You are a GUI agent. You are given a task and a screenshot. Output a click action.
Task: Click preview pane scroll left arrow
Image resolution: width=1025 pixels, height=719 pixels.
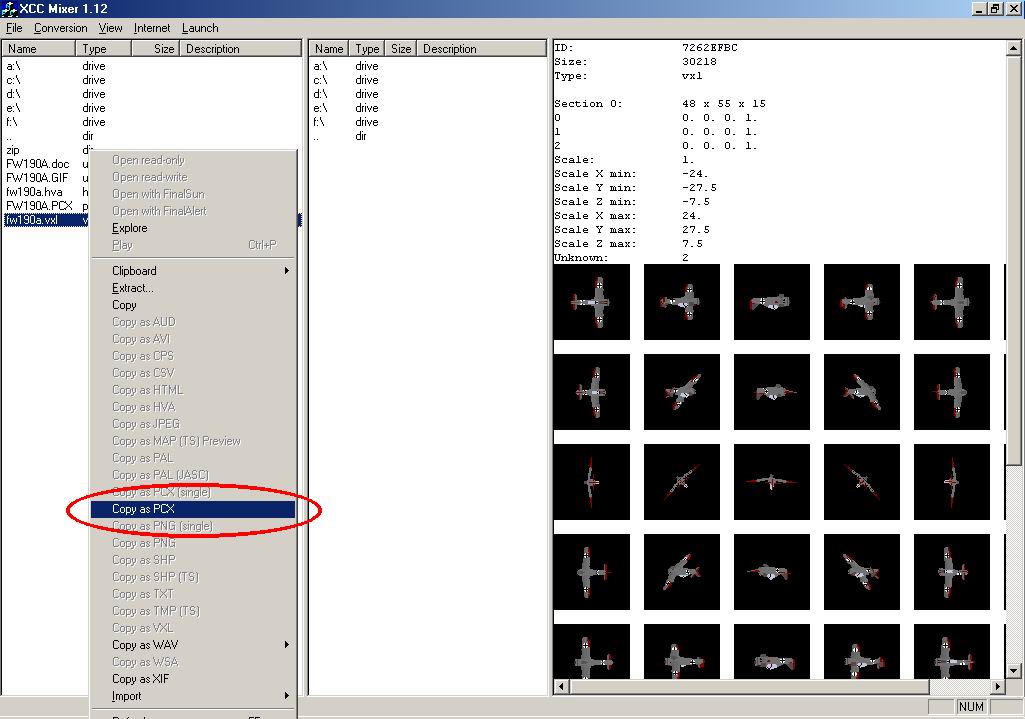[x=561, y=686]
